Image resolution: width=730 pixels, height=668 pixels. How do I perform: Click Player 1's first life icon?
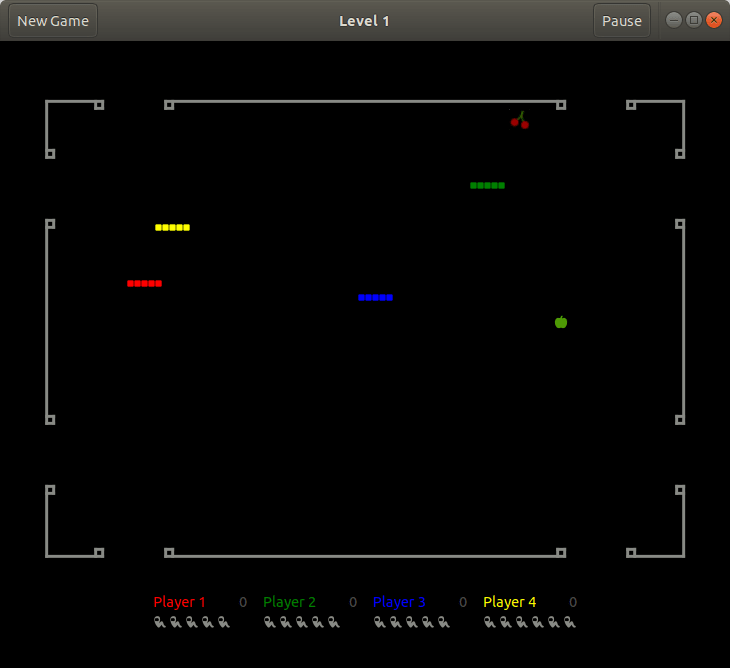point(160,622)
